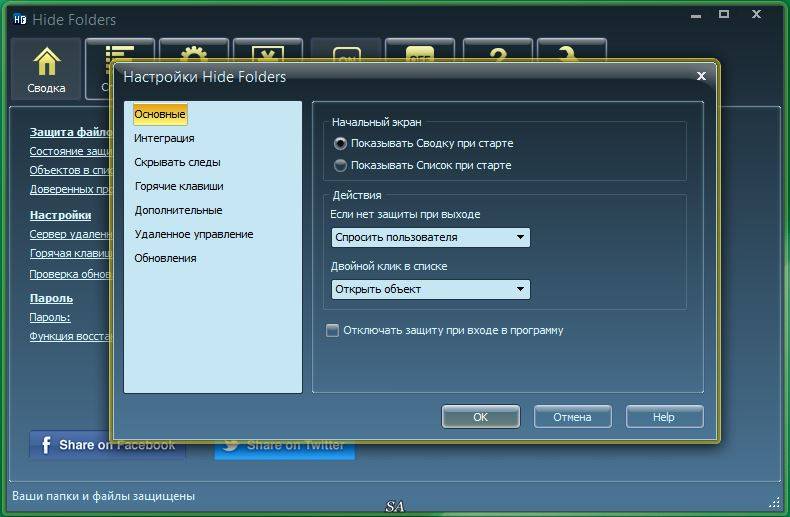This screenshot has width=790, height=517.
Task: Select Показывать Список при старте option
Action: pyautogui.click(x=423, y=165)
